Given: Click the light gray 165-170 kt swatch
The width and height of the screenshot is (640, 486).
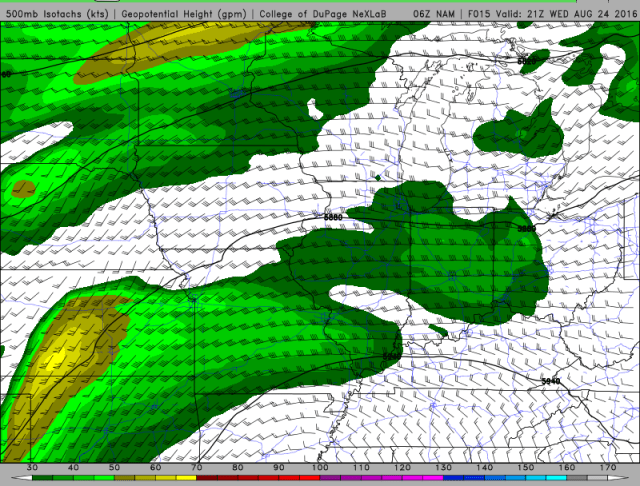Looking at the screenshot, I should [597, 478].
